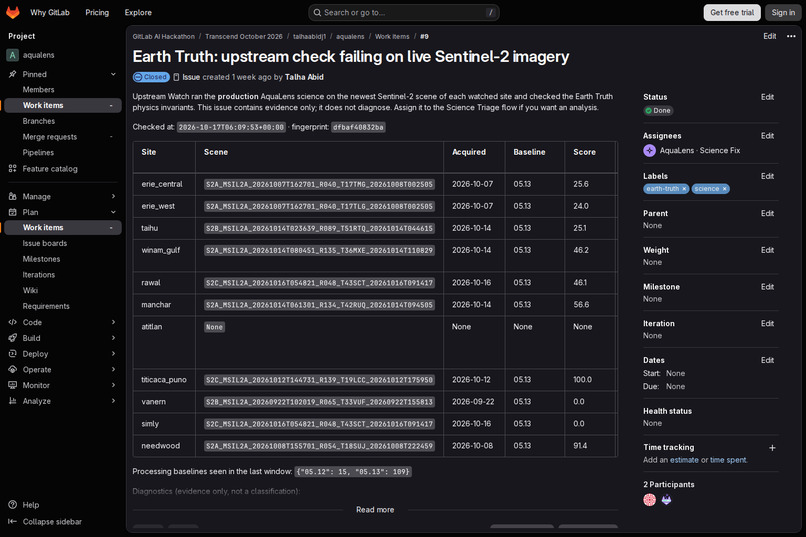Open Members in the sidebar

click(39, 89)
